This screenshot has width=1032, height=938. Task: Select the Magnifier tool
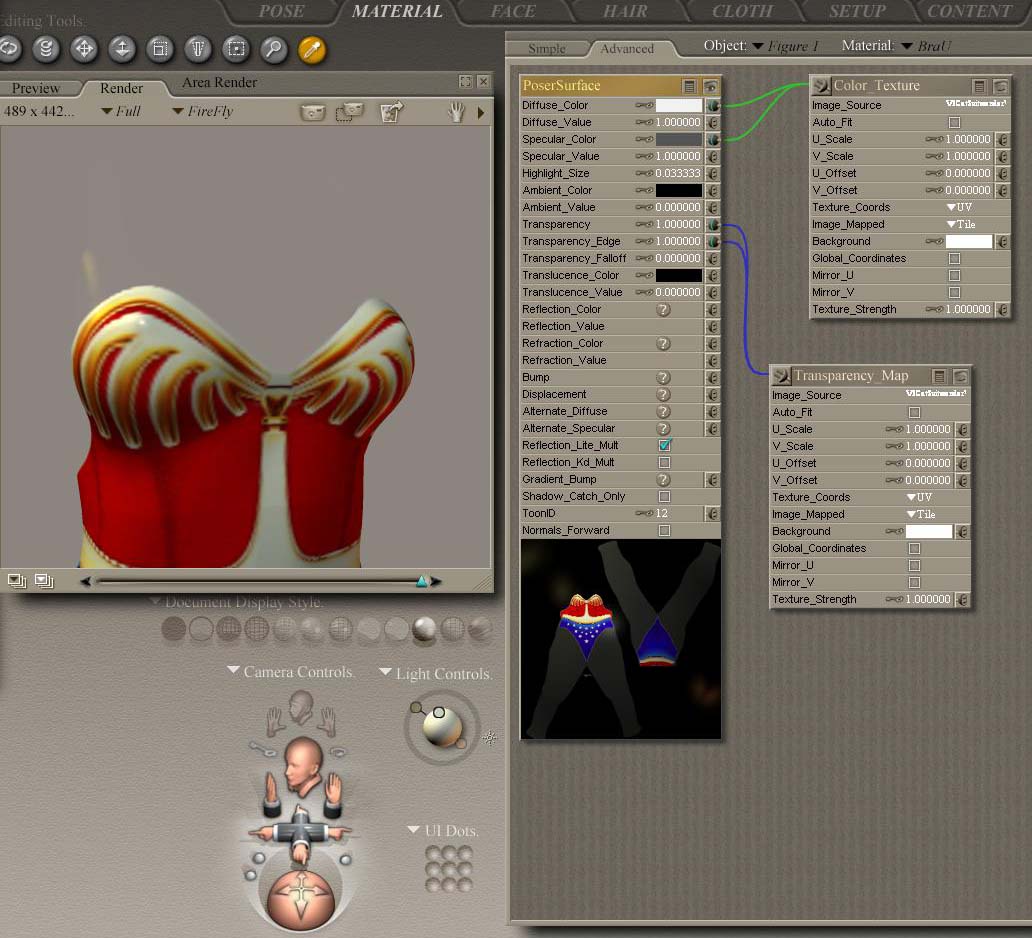point(273,48)
